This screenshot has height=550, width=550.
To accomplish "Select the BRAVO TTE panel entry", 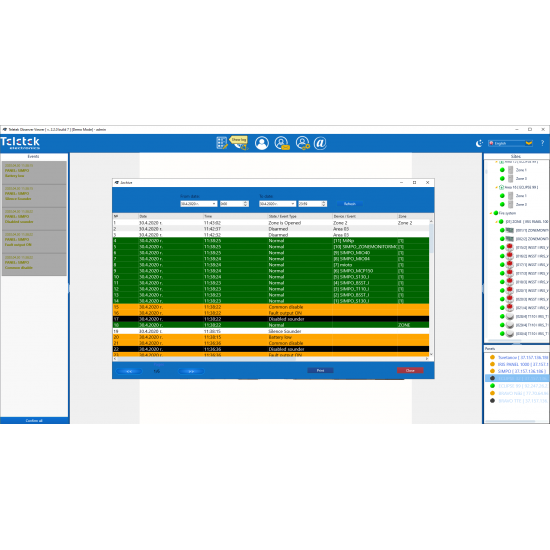I will [x=523, y=401].
